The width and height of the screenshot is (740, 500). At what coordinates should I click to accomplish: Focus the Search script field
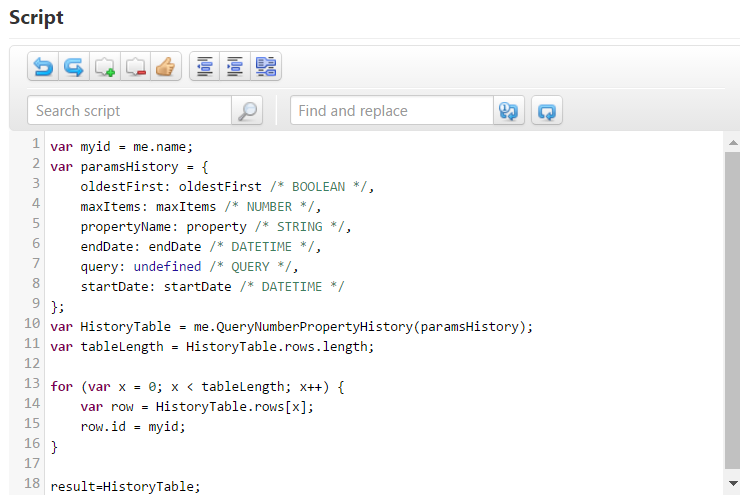[x=129, y=110]
